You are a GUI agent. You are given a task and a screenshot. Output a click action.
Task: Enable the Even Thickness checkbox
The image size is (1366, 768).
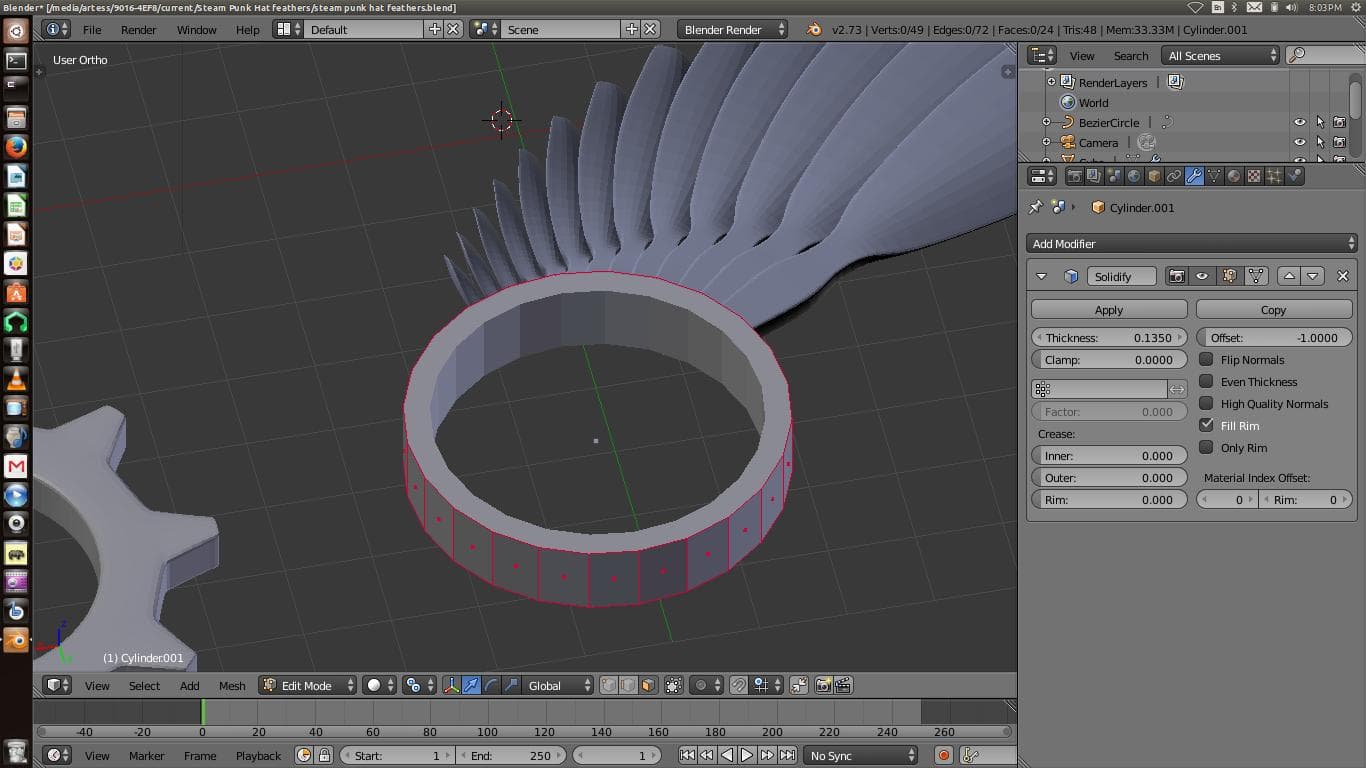1206,382
